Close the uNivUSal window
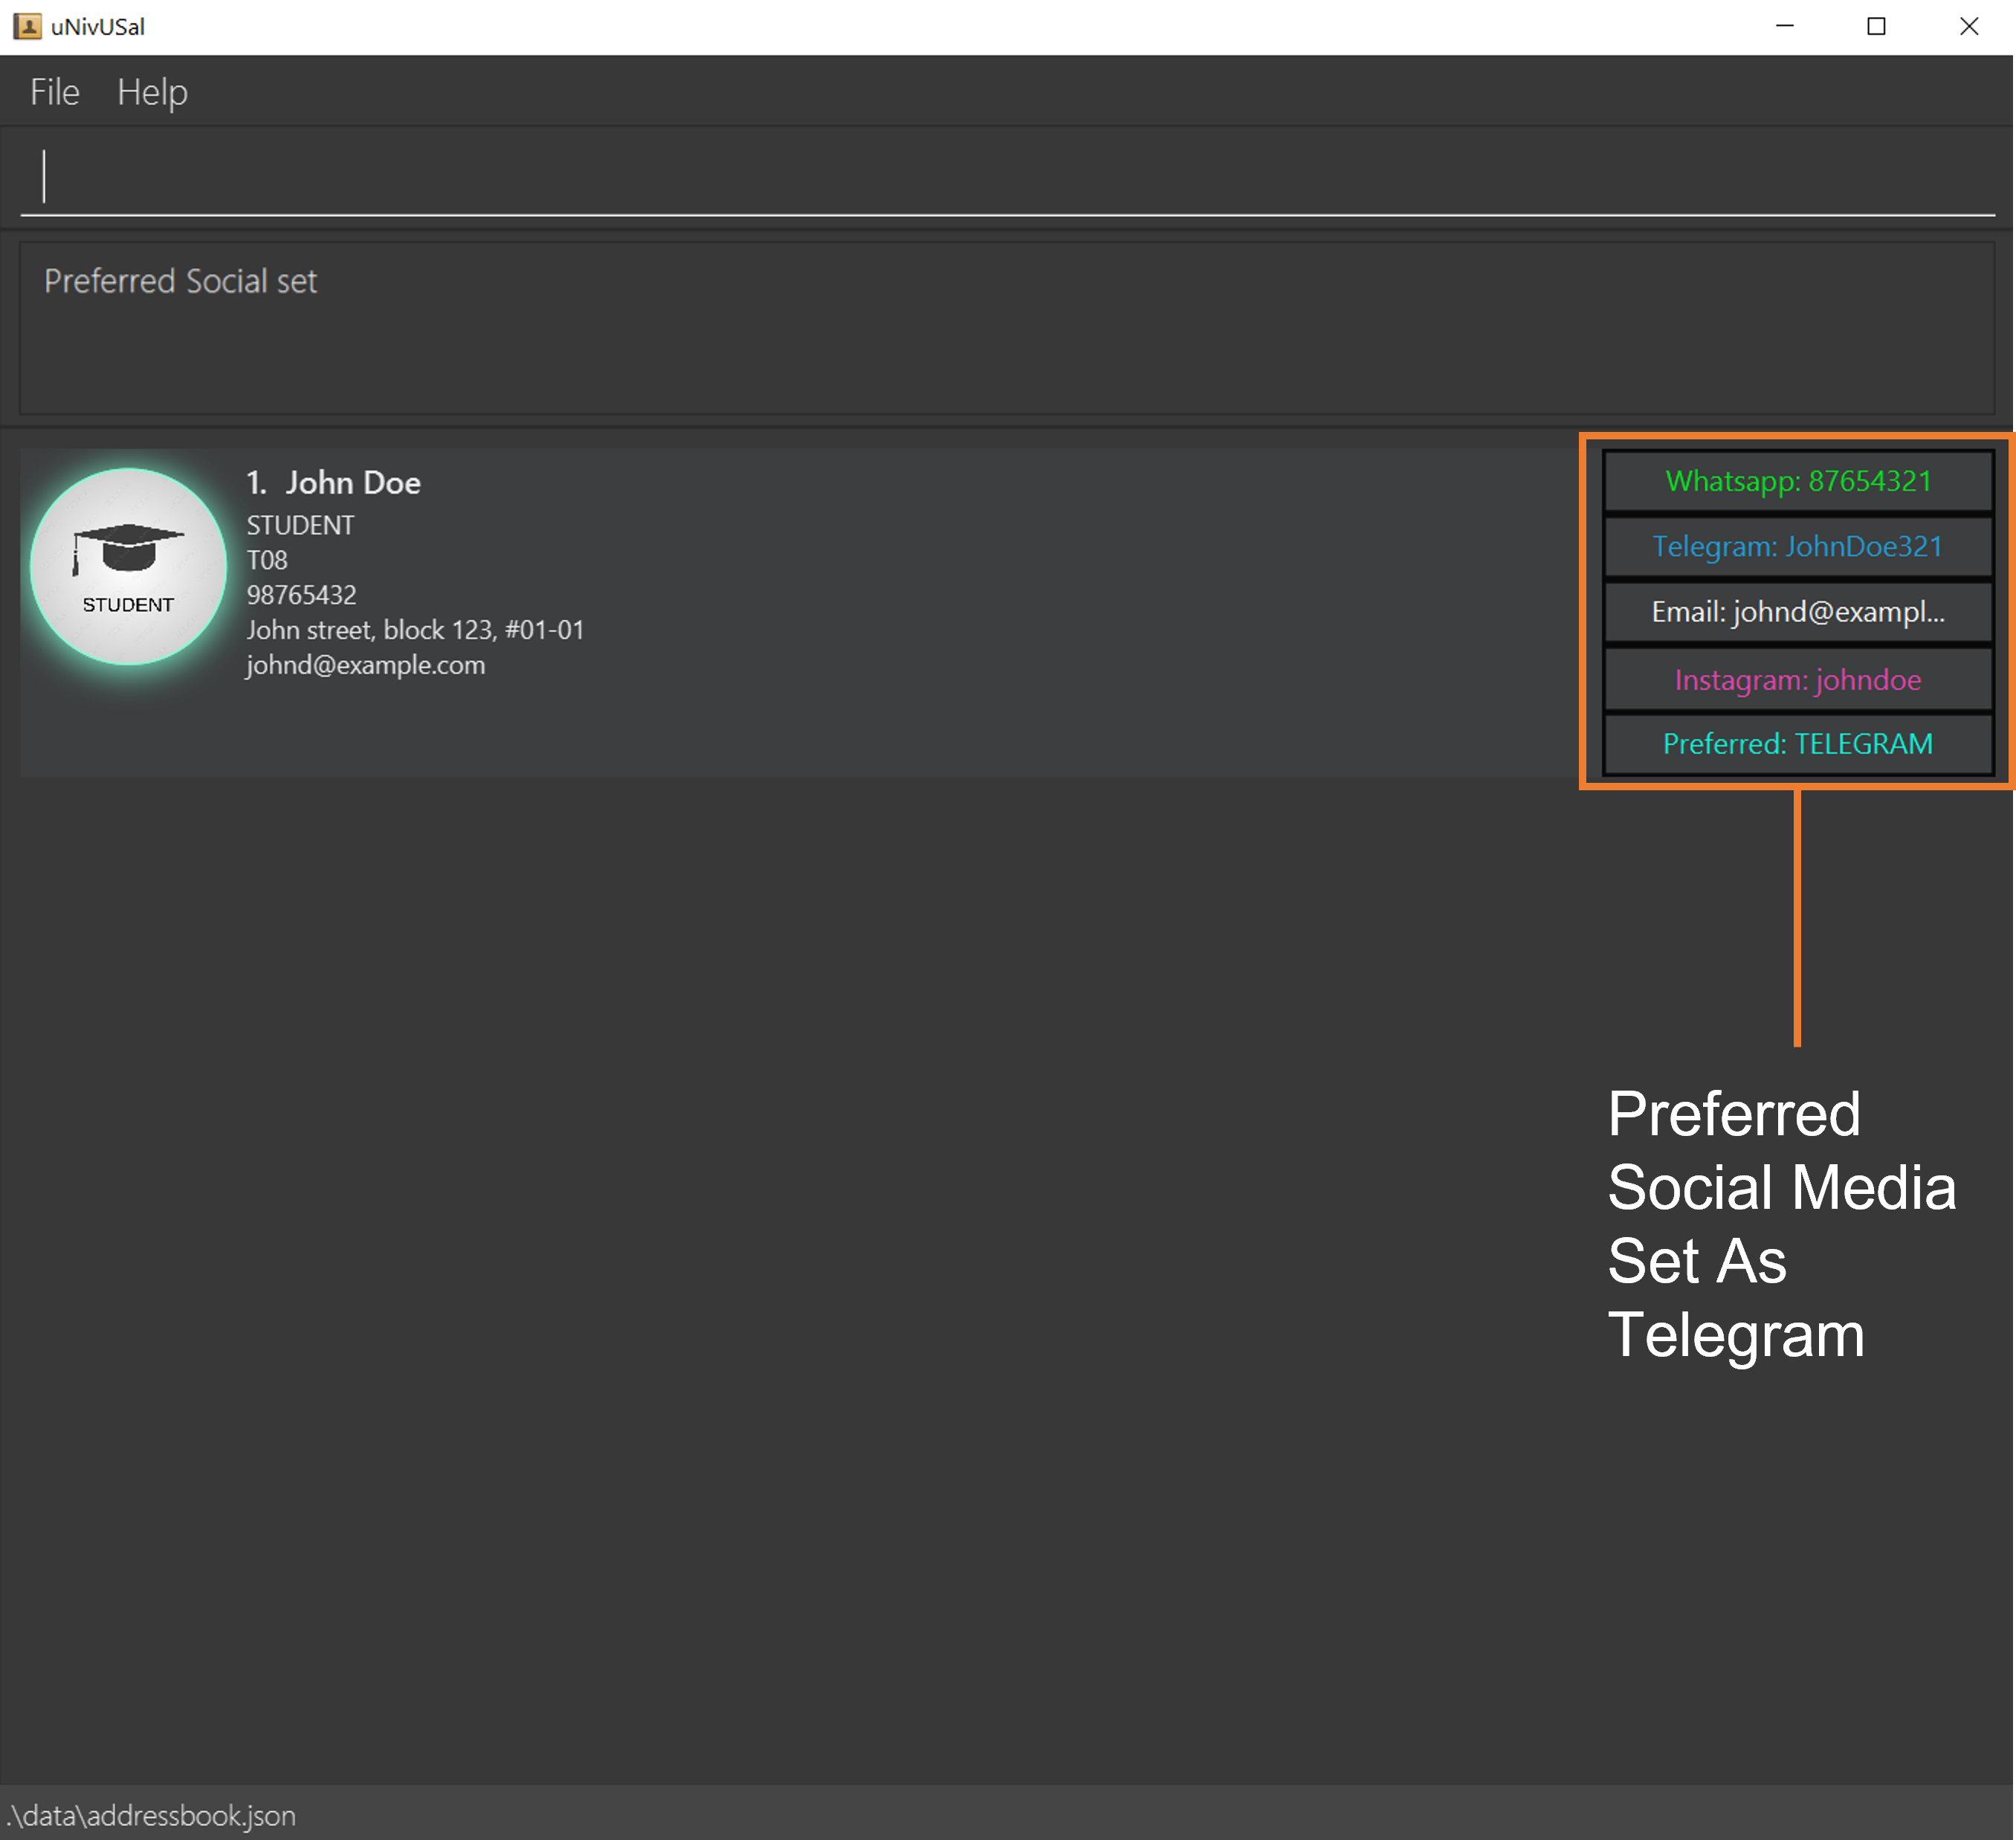Screen dimensions: 2016x1840 1968,27
